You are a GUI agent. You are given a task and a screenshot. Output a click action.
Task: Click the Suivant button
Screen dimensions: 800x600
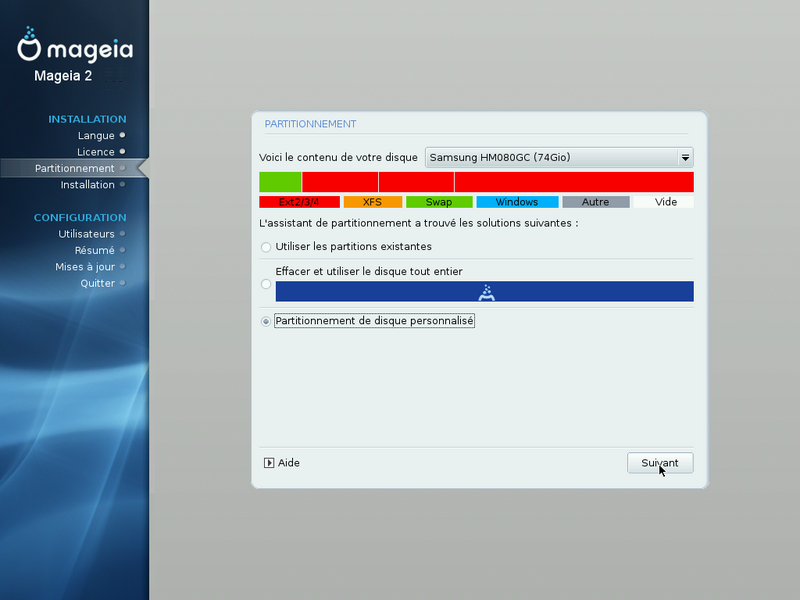point(660,463)
